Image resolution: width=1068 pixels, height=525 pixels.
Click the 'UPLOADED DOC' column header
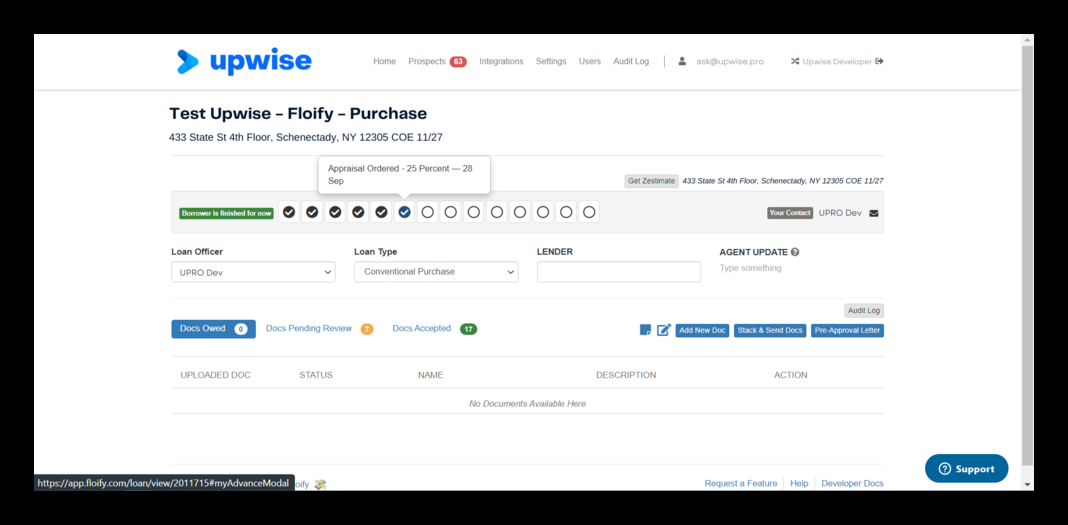[216, 375]
